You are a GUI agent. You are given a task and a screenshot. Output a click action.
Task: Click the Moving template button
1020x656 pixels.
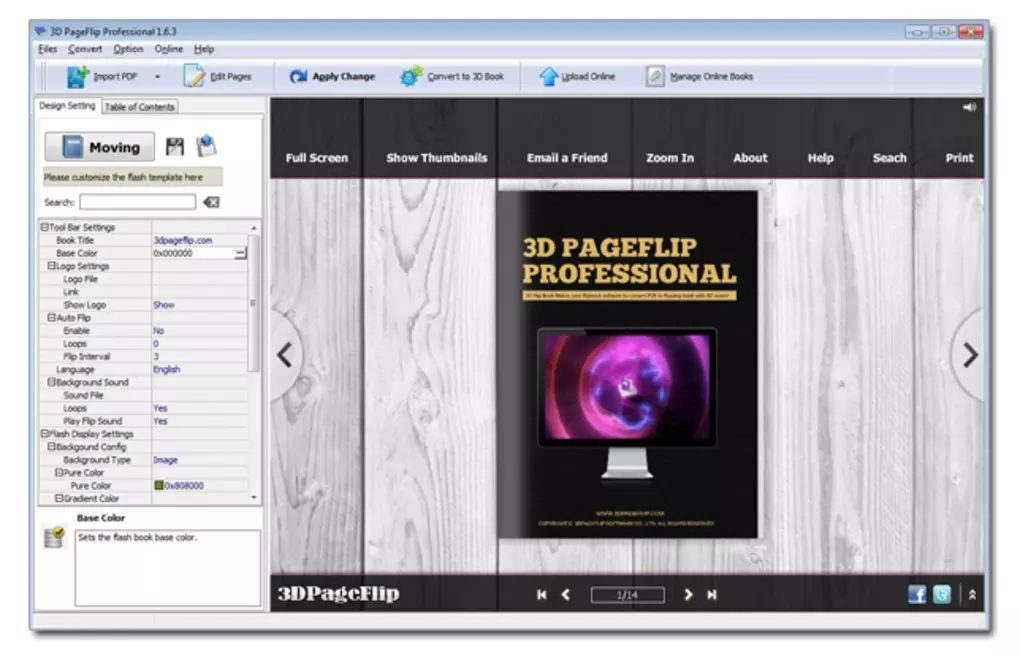pyautogui.click(x=98, y=146)
